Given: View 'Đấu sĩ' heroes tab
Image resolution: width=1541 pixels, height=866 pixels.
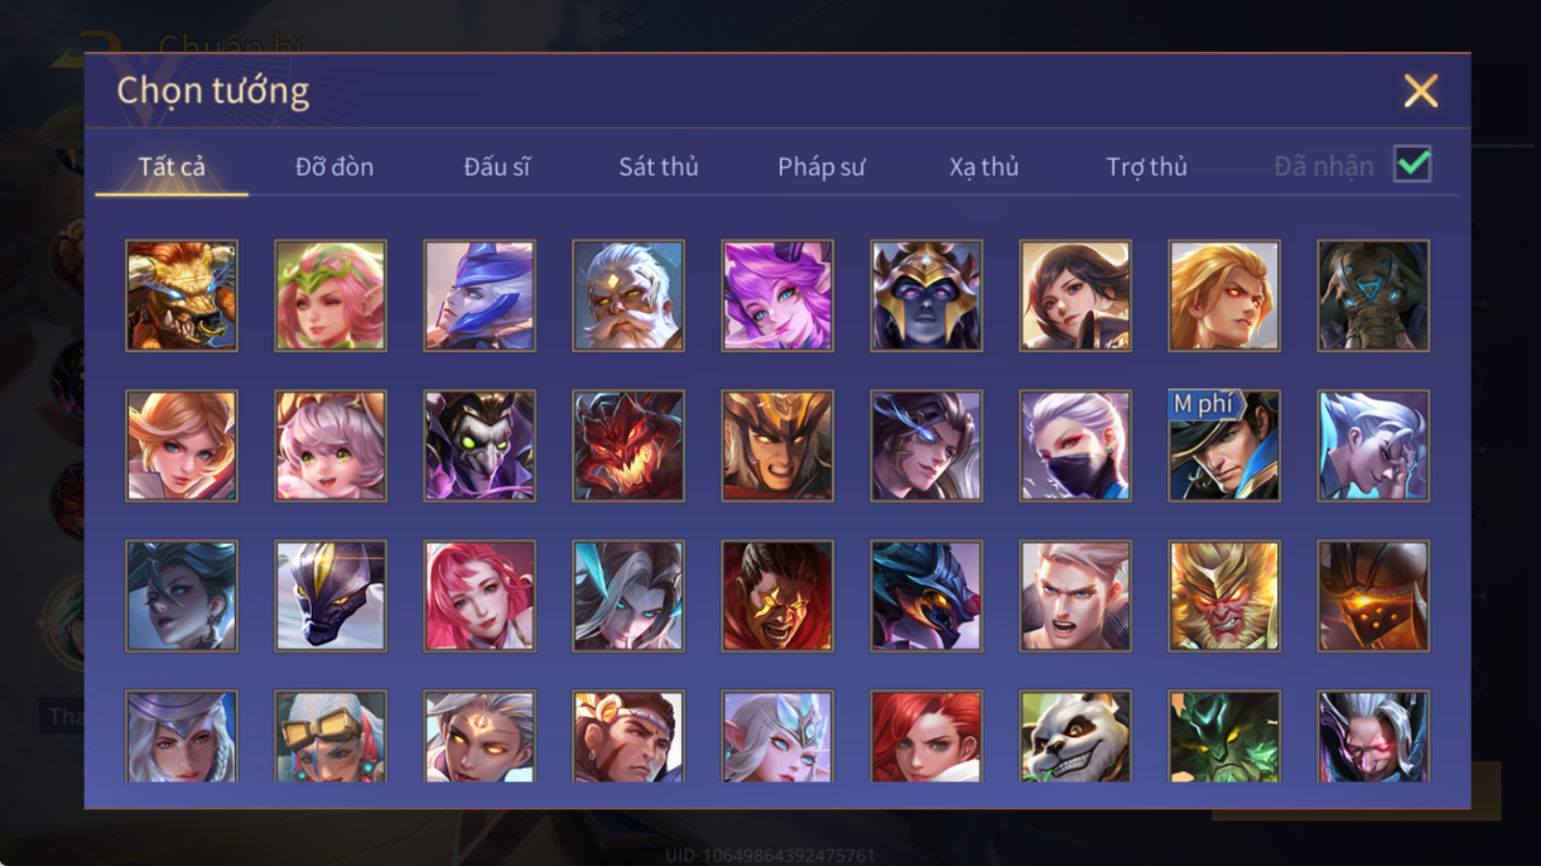Looking at the screenshot, I should pos(497,166).
